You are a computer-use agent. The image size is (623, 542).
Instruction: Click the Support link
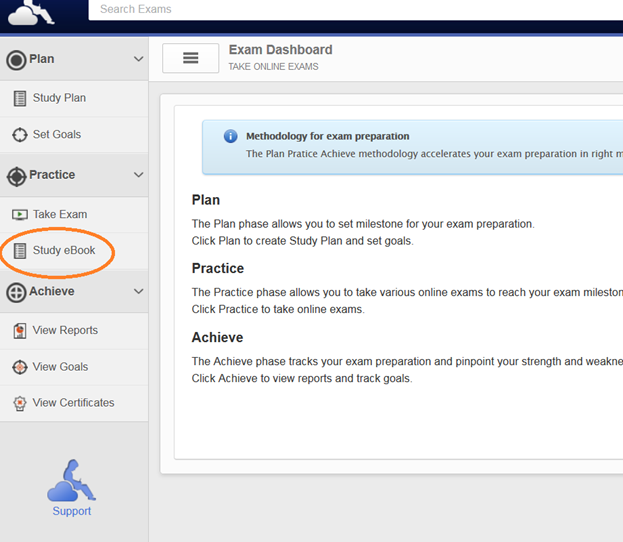(x=72, y=511)
